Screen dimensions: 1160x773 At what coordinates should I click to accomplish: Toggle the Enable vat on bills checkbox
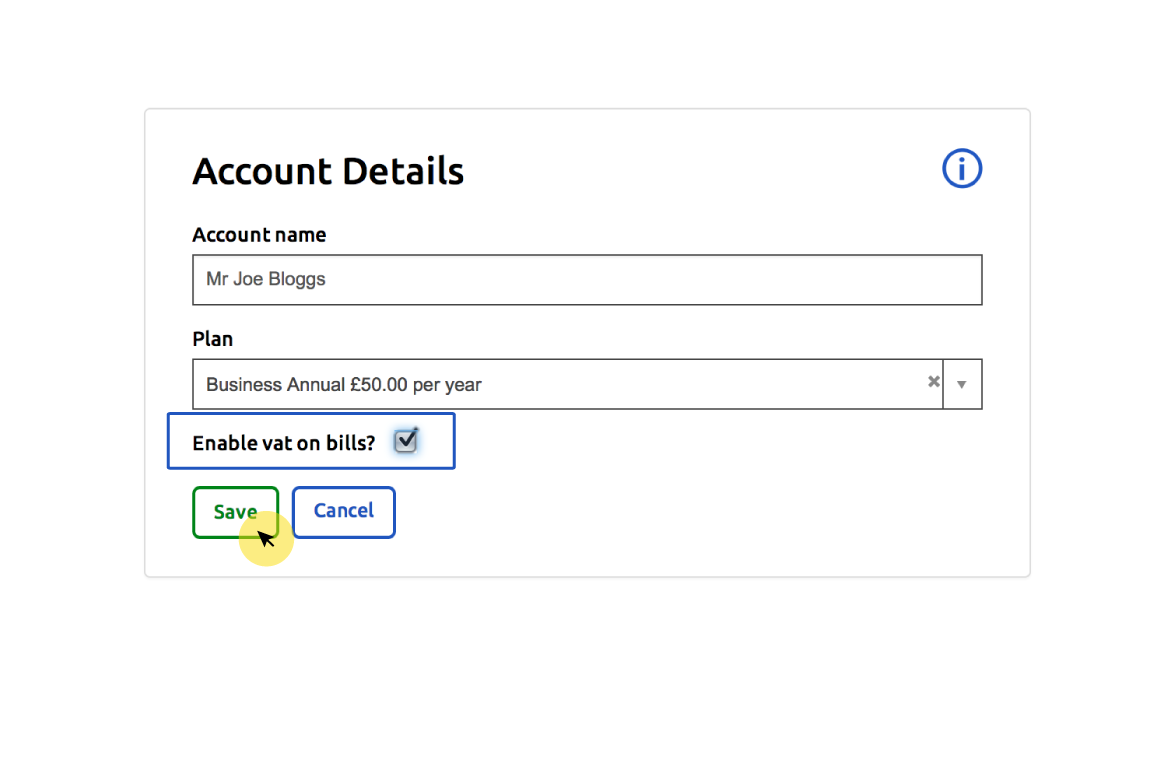pos(405,442)
